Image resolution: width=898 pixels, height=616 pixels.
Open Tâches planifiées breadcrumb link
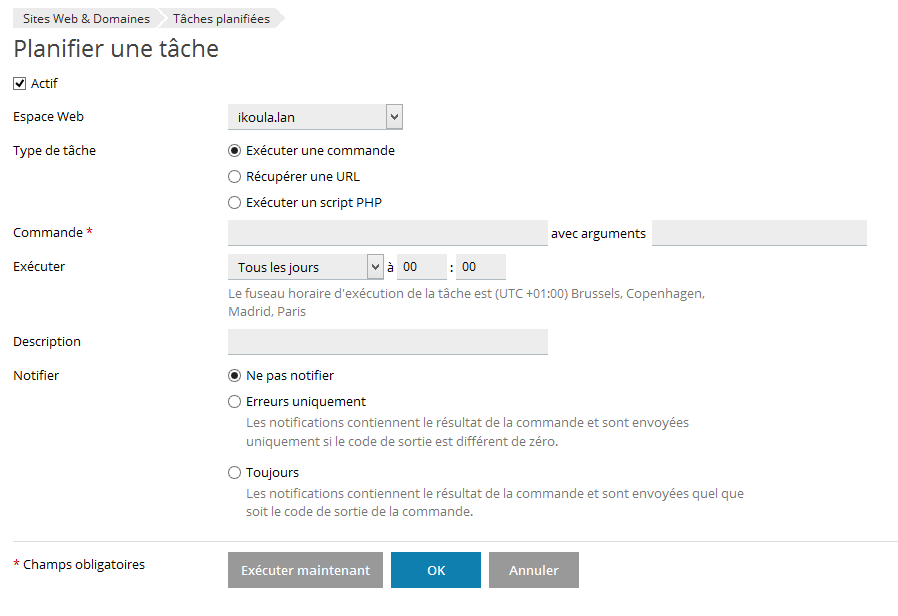(x=221, y=19)
